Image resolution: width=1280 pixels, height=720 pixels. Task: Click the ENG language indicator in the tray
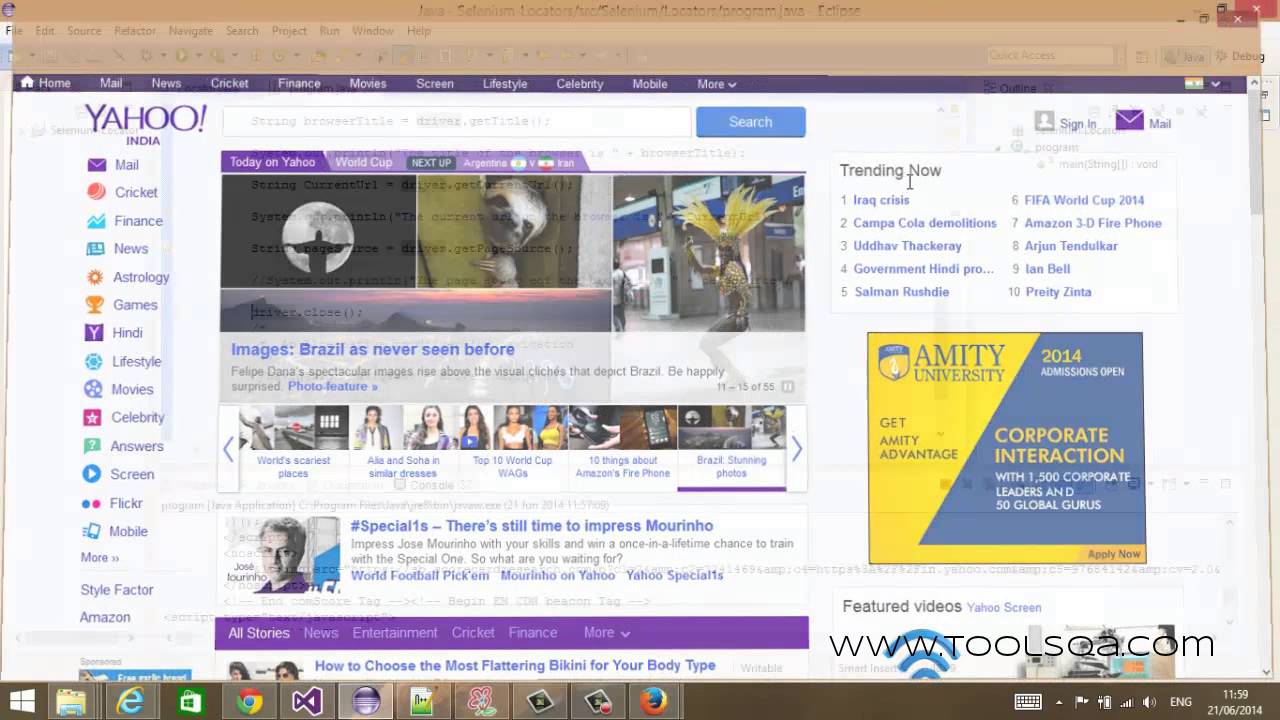click(x=1181, y=702)
